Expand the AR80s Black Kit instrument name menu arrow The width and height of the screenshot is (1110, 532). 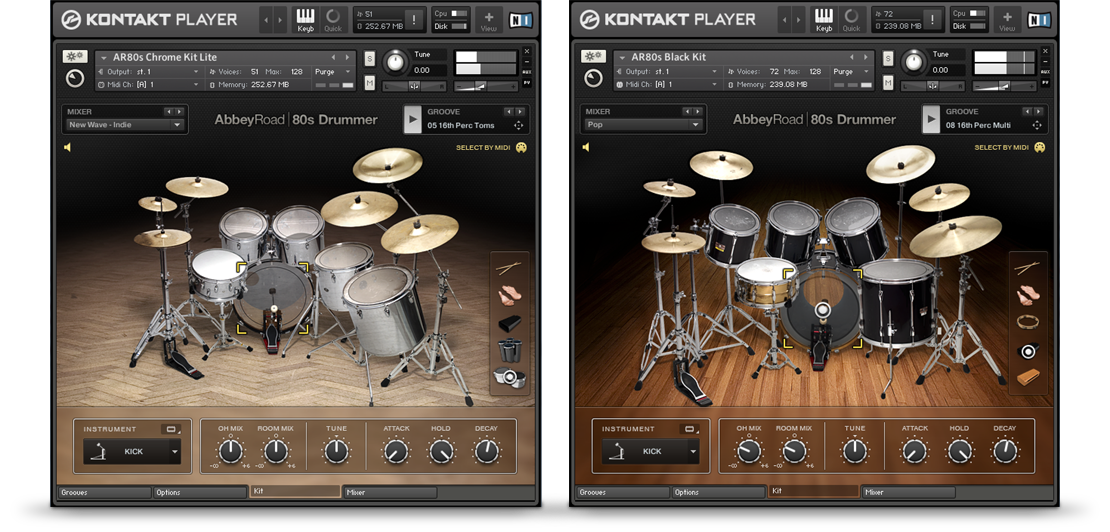coord(622,57)
